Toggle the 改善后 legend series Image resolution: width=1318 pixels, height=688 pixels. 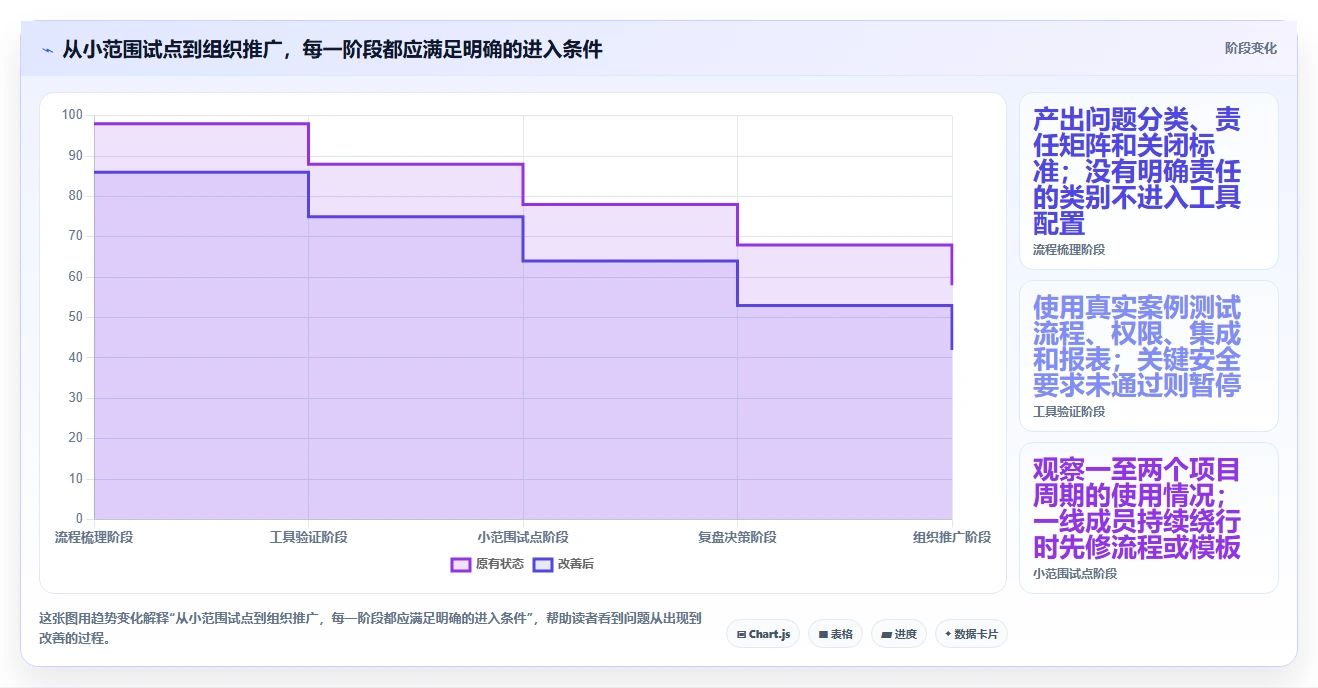[x=563, y=564]
